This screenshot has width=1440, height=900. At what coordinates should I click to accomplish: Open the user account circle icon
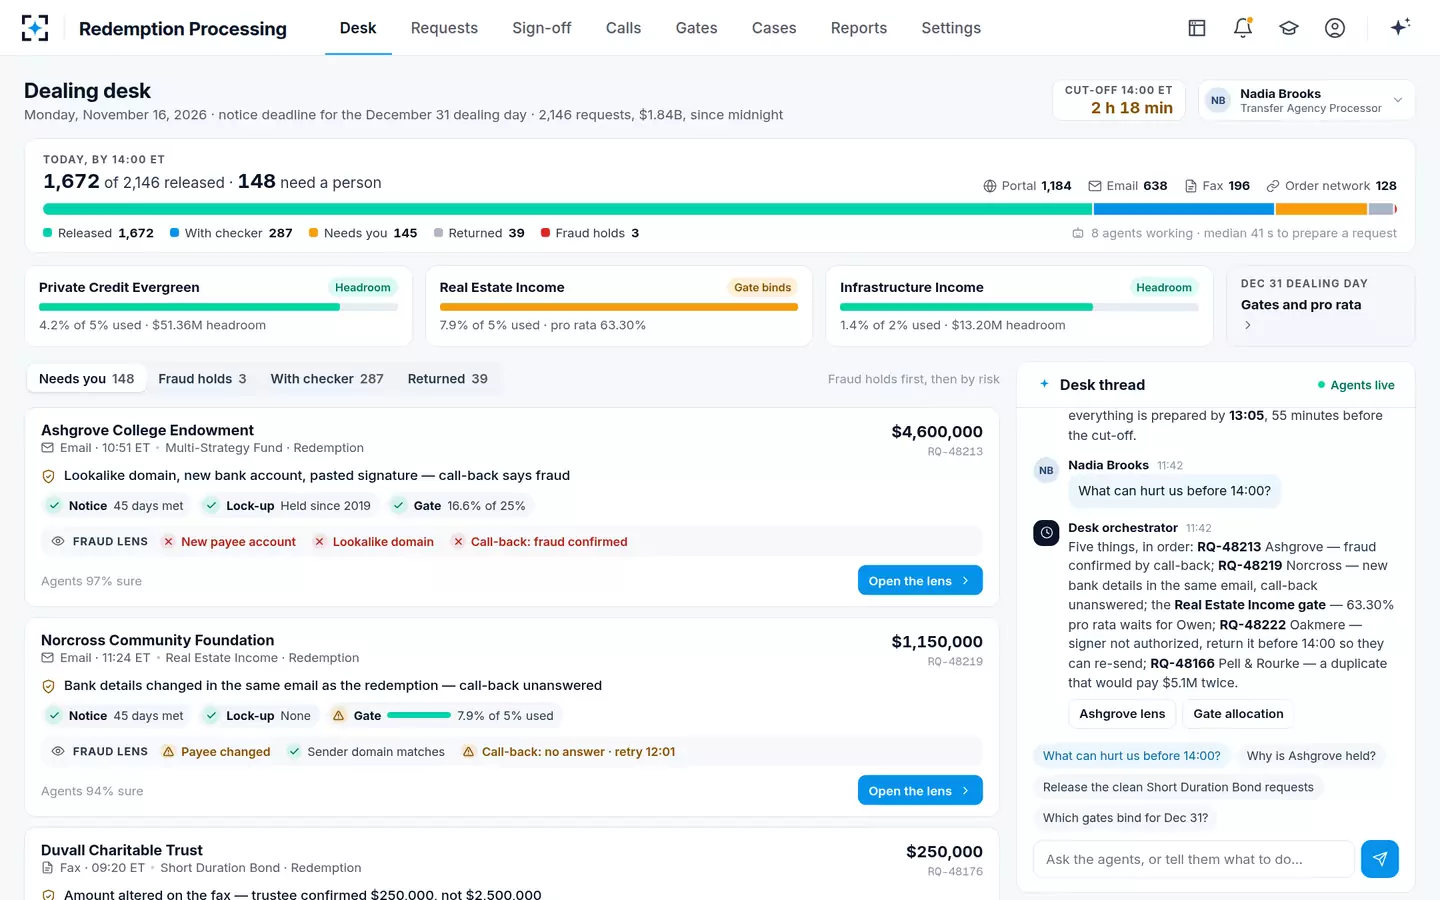coord(1335,28)
